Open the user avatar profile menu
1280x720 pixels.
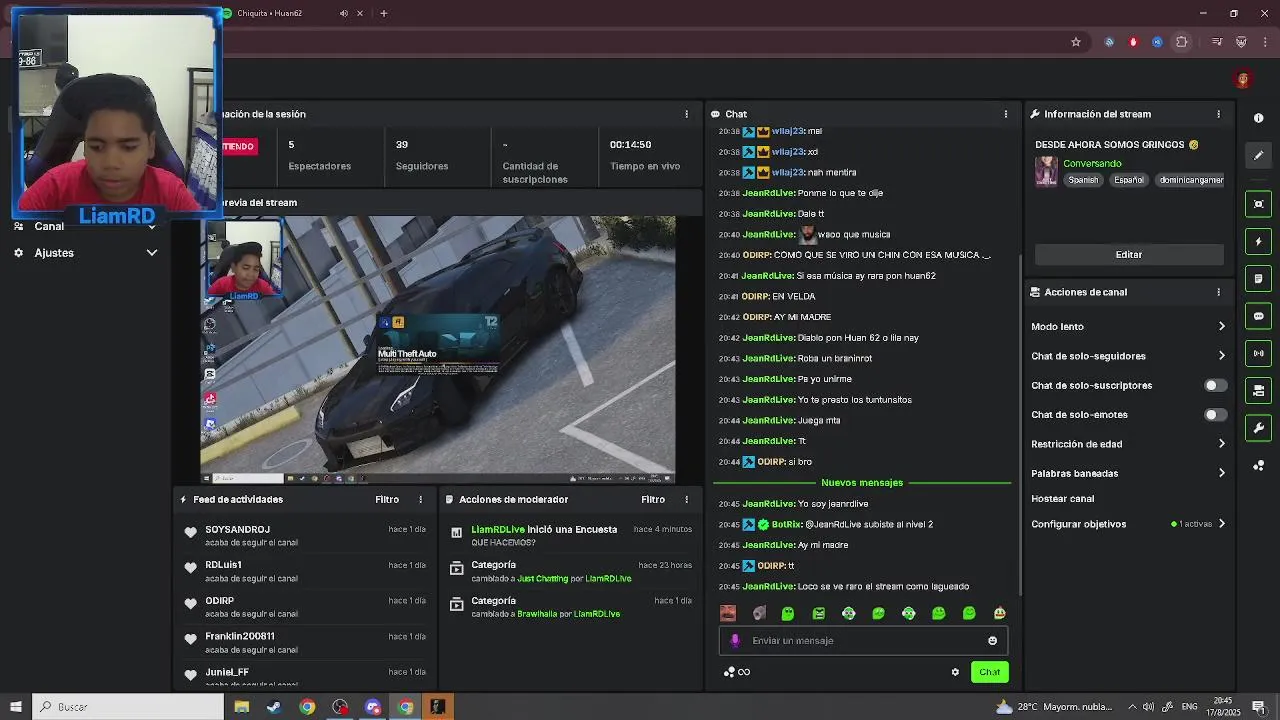[1243, 79]
